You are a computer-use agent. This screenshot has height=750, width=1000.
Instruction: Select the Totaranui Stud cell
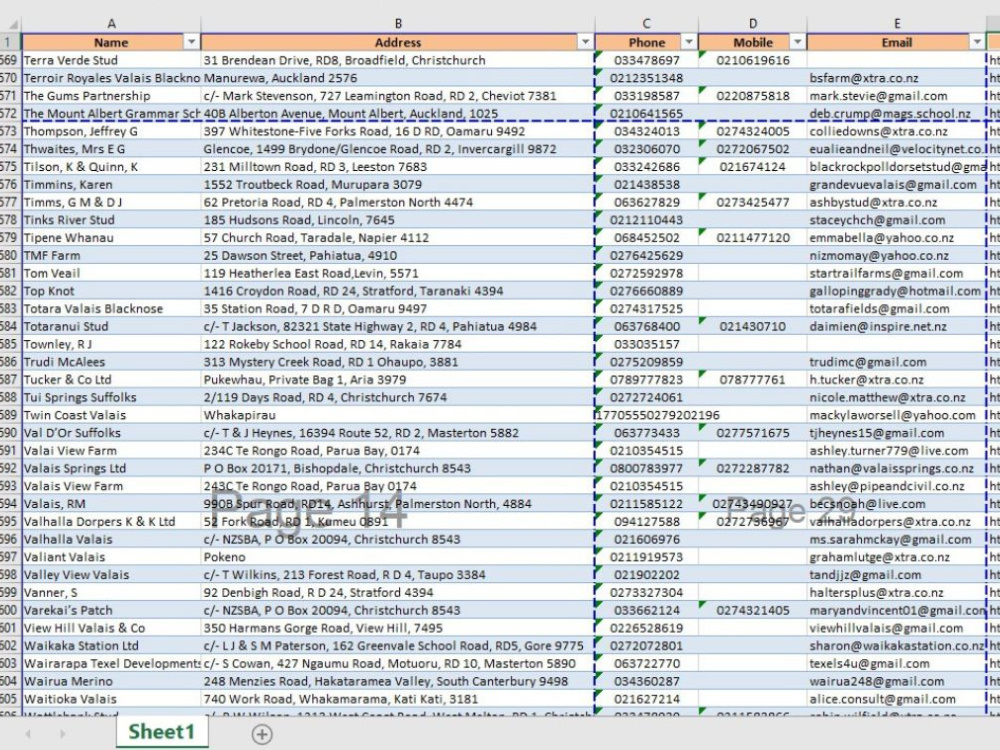coord(111,326)
